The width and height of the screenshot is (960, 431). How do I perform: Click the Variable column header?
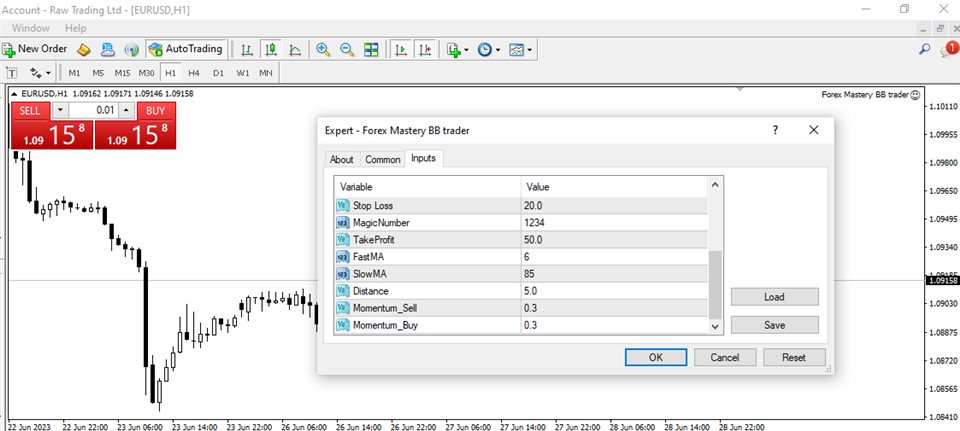click(x=427, y=187)
